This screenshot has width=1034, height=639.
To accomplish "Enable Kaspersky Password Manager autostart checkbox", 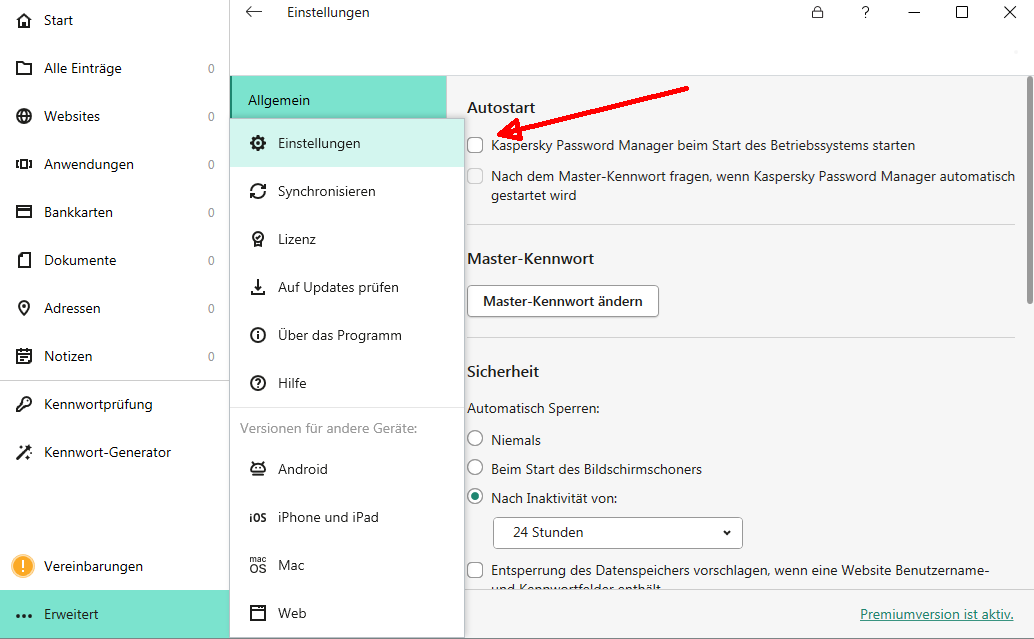I will 475,145.
